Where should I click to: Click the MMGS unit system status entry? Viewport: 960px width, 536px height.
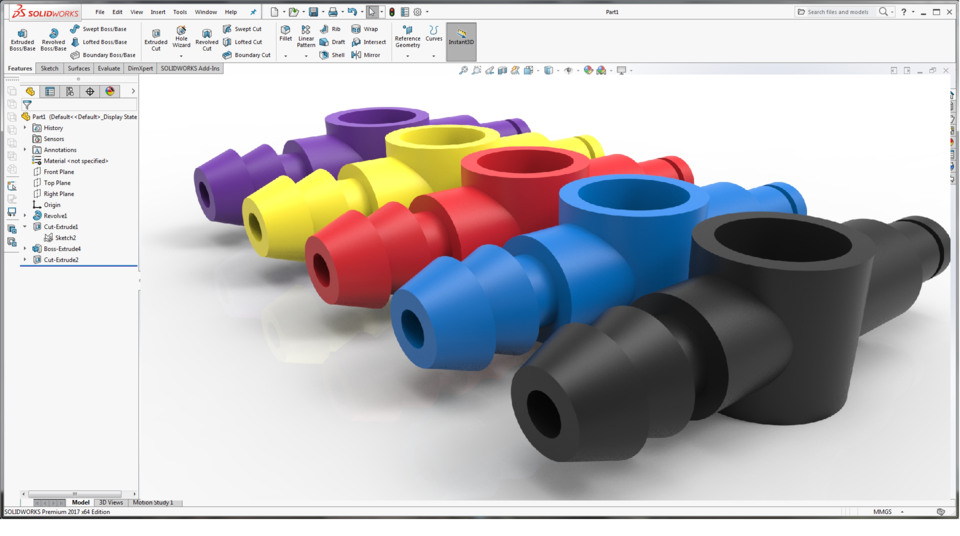tap(882, 511)
